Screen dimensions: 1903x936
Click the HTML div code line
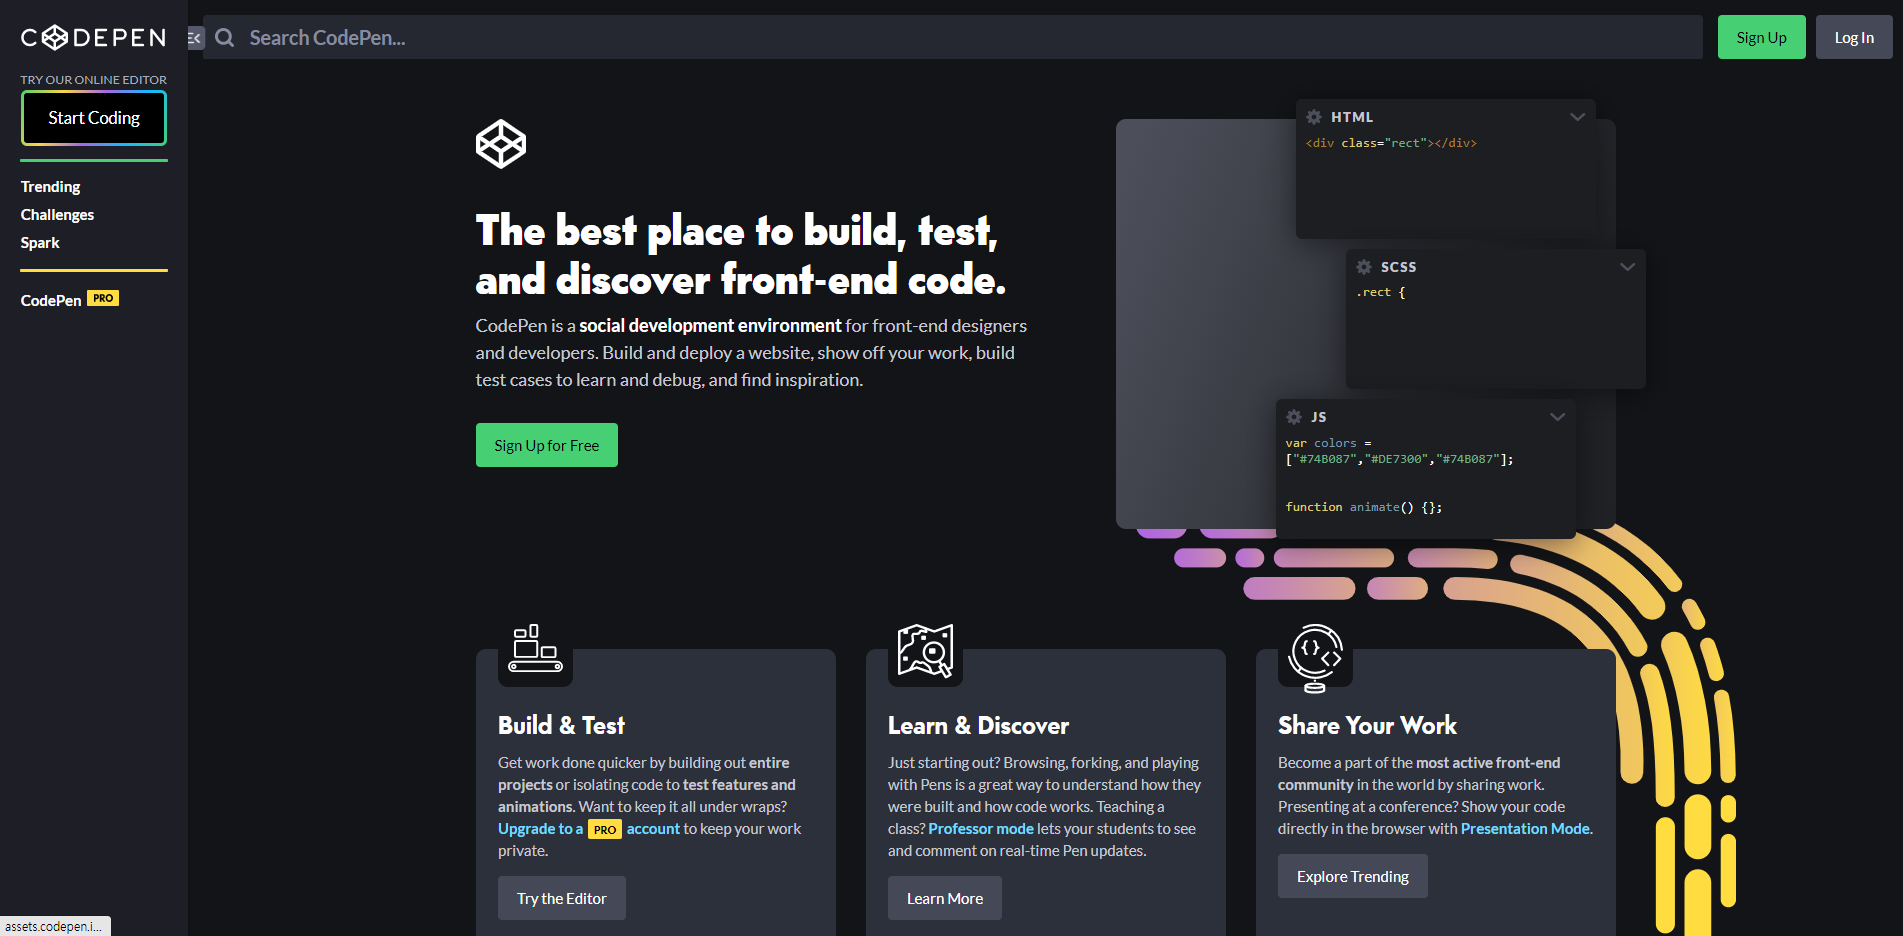click(x=1391, y=143)
